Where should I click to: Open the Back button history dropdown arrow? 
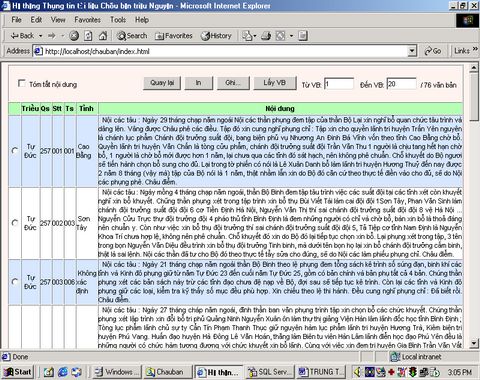[40, 36]
